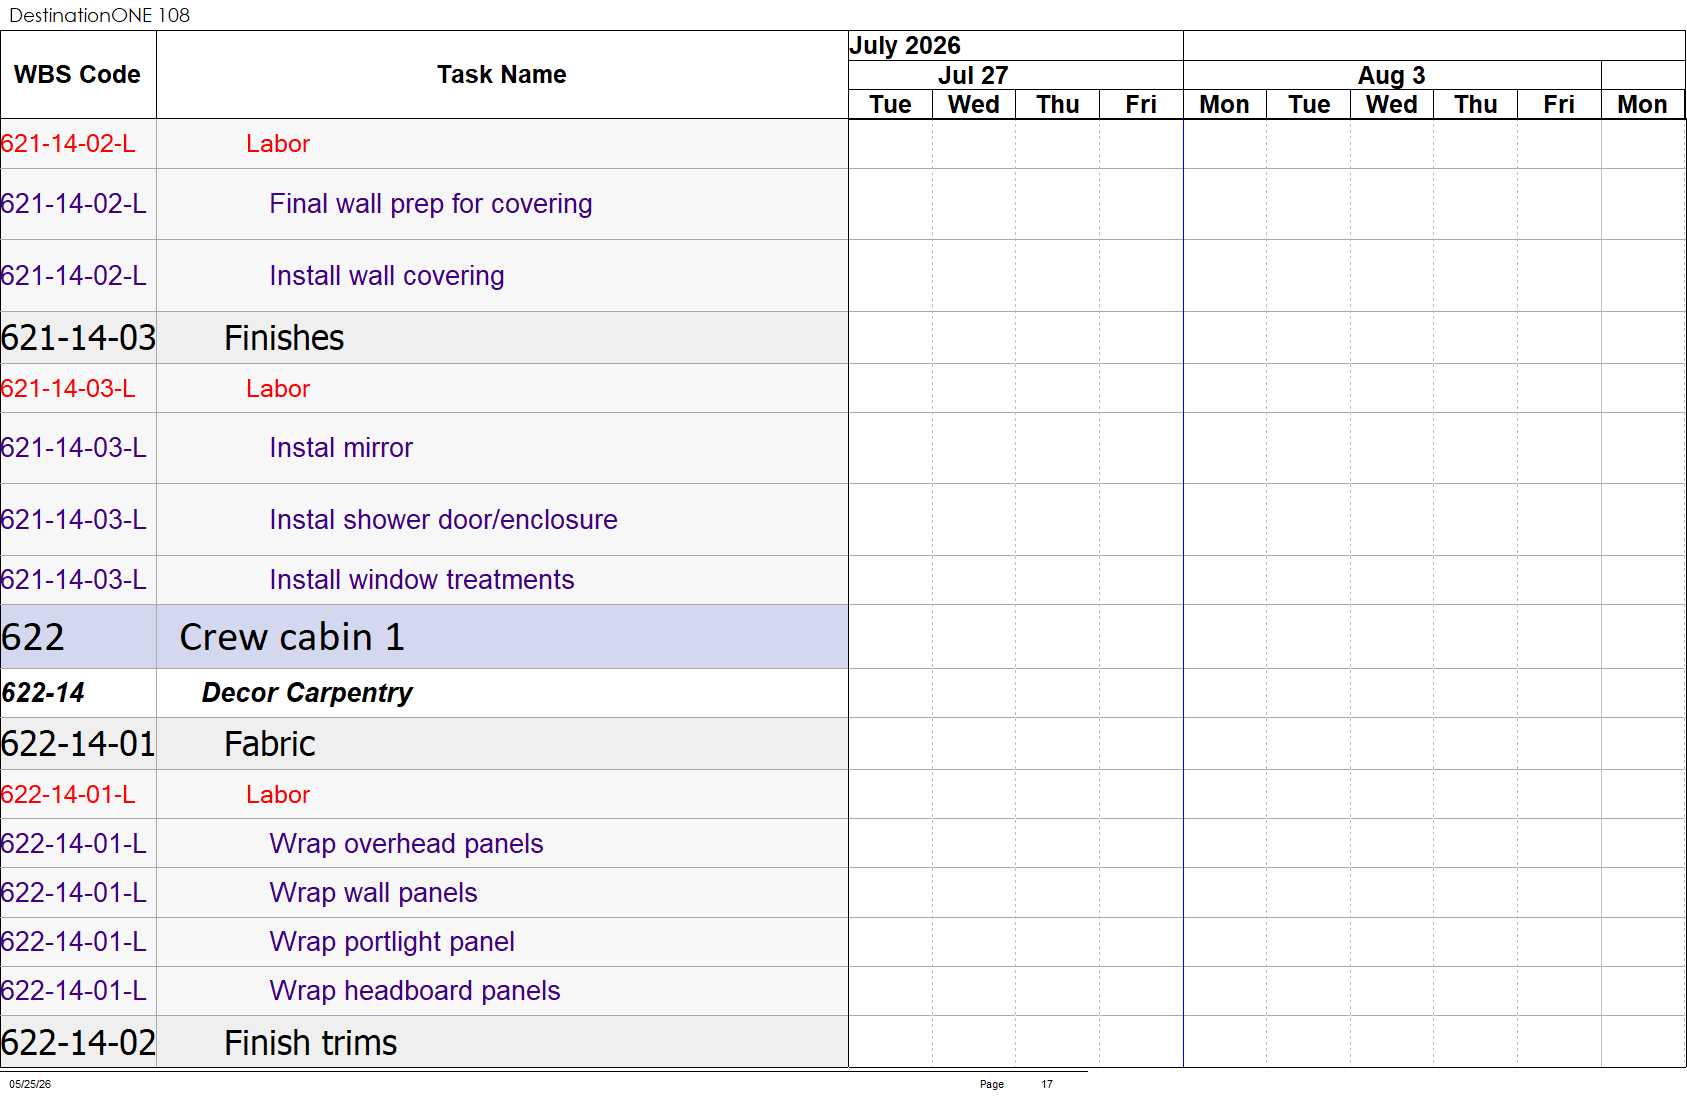Click the task Wrap headboard panels
This screenshot has height=1097, width=1687.
(x=415, y=991)
